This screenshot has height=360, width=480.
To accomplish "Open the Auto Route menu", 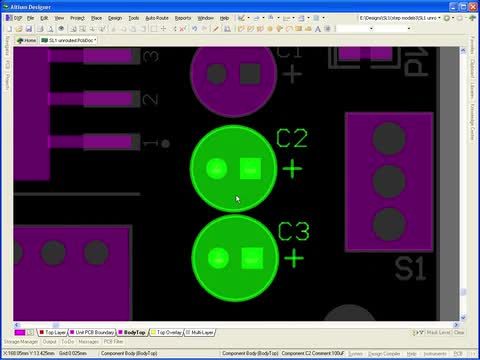I will click(x=157, y=18).
